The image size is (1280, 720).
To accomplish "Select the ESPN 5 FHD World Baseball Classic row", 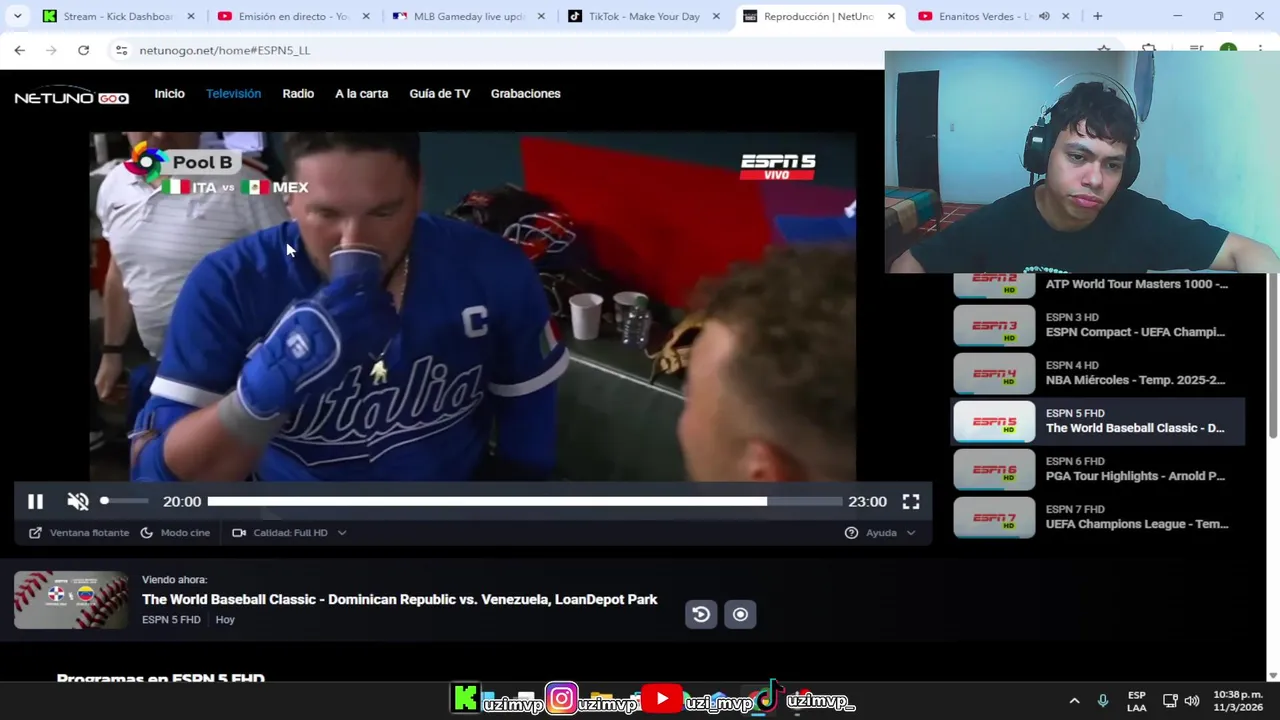I will click(1098, 421).
